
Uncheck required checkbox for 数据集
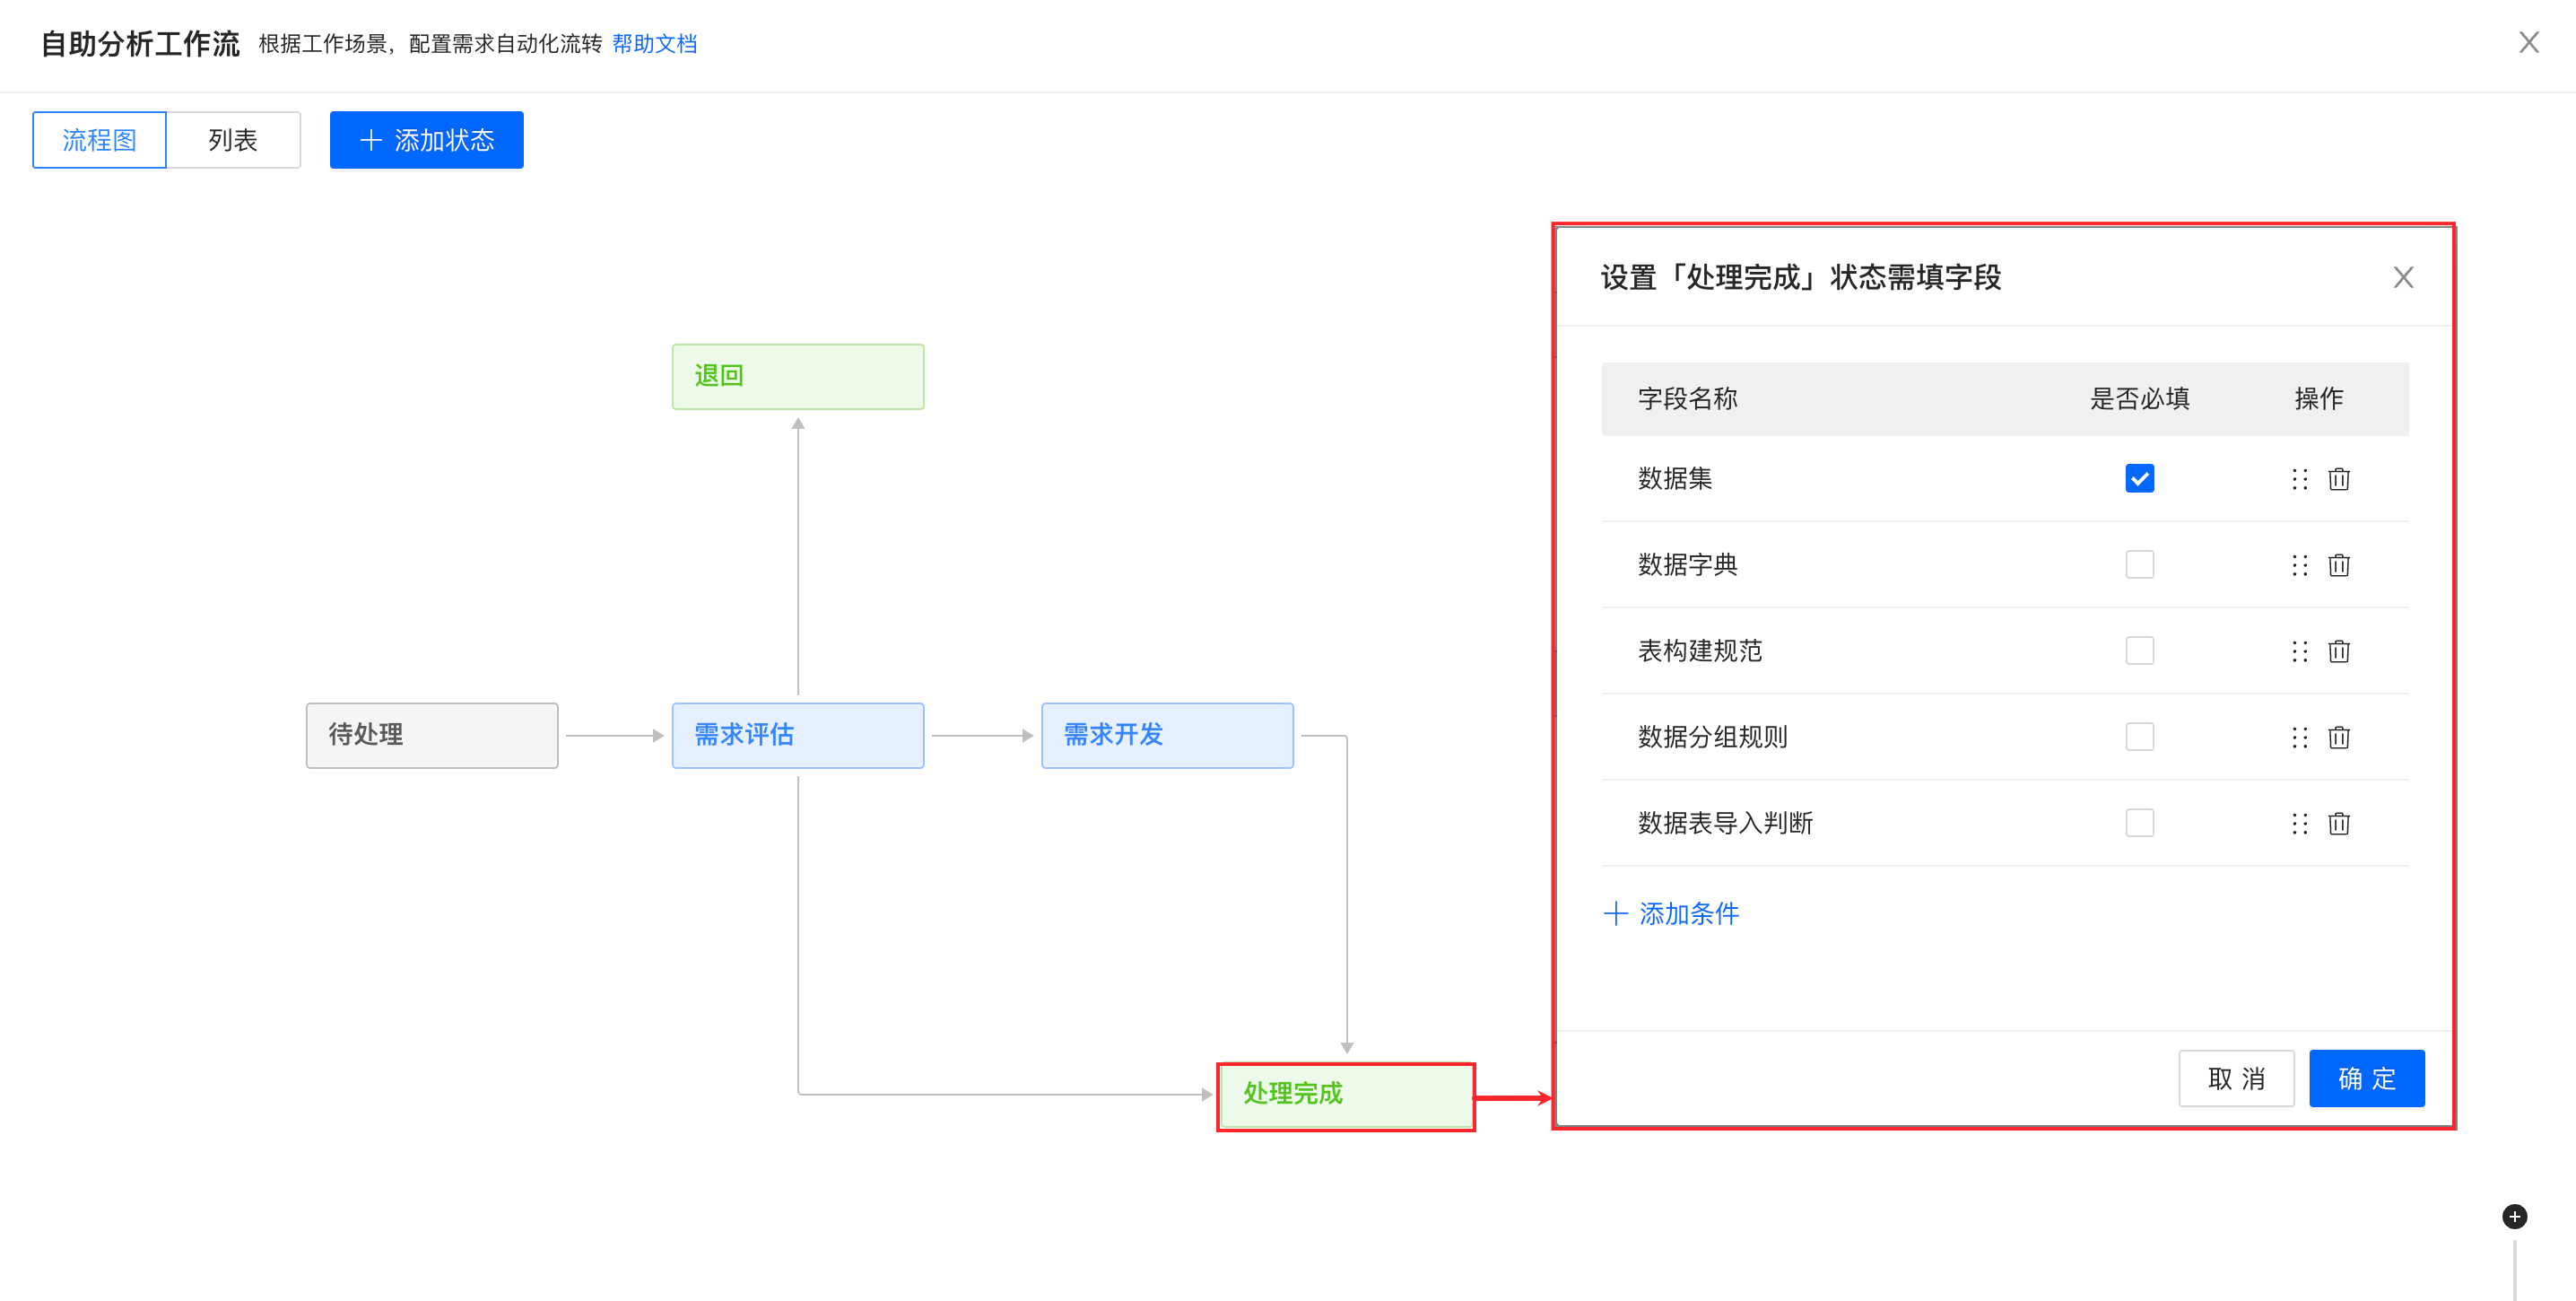pyautogui.click(x=2139, y=478)
